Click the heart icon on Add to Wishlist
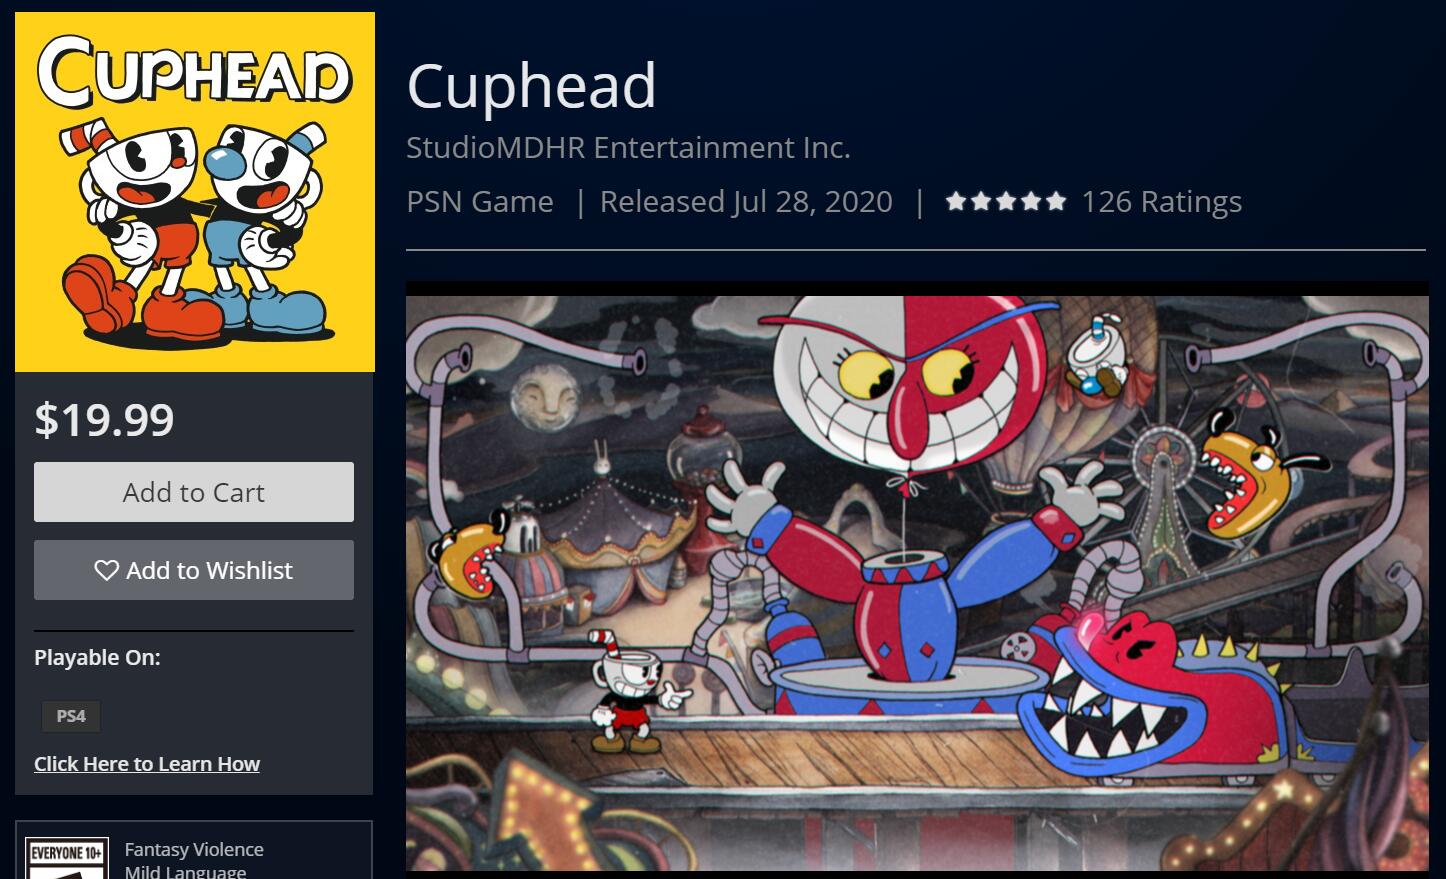Image resolution: width=1446 pixels, height=879 pixels. (106, 570)
